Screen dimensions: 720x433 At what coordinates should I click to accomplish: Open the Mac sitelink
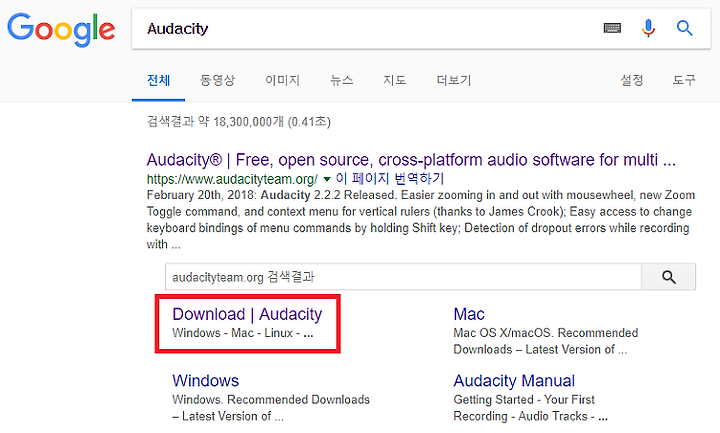[x=469, y=314]
